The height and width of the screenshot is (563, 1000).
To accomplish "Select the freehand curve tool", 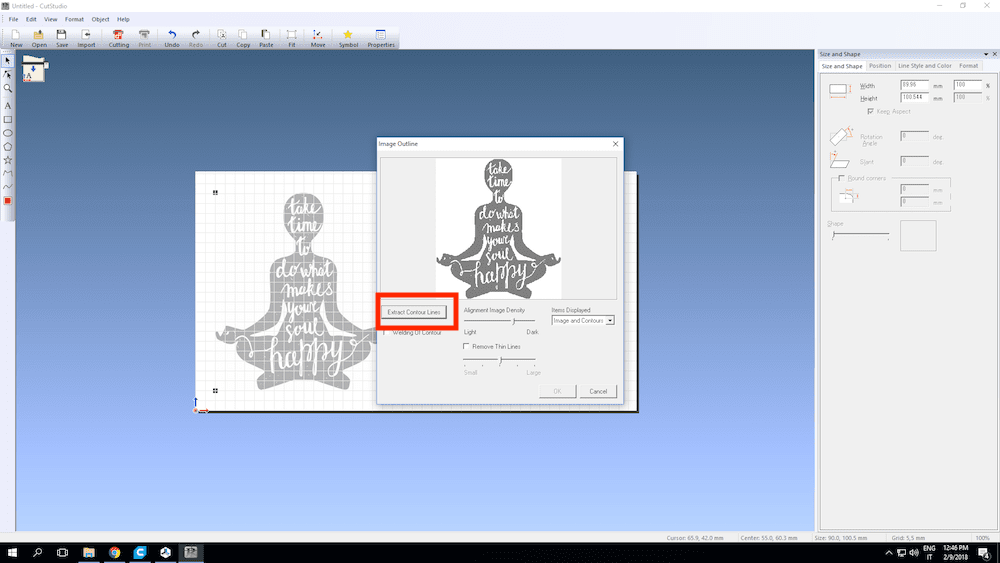I will [8, 187].
